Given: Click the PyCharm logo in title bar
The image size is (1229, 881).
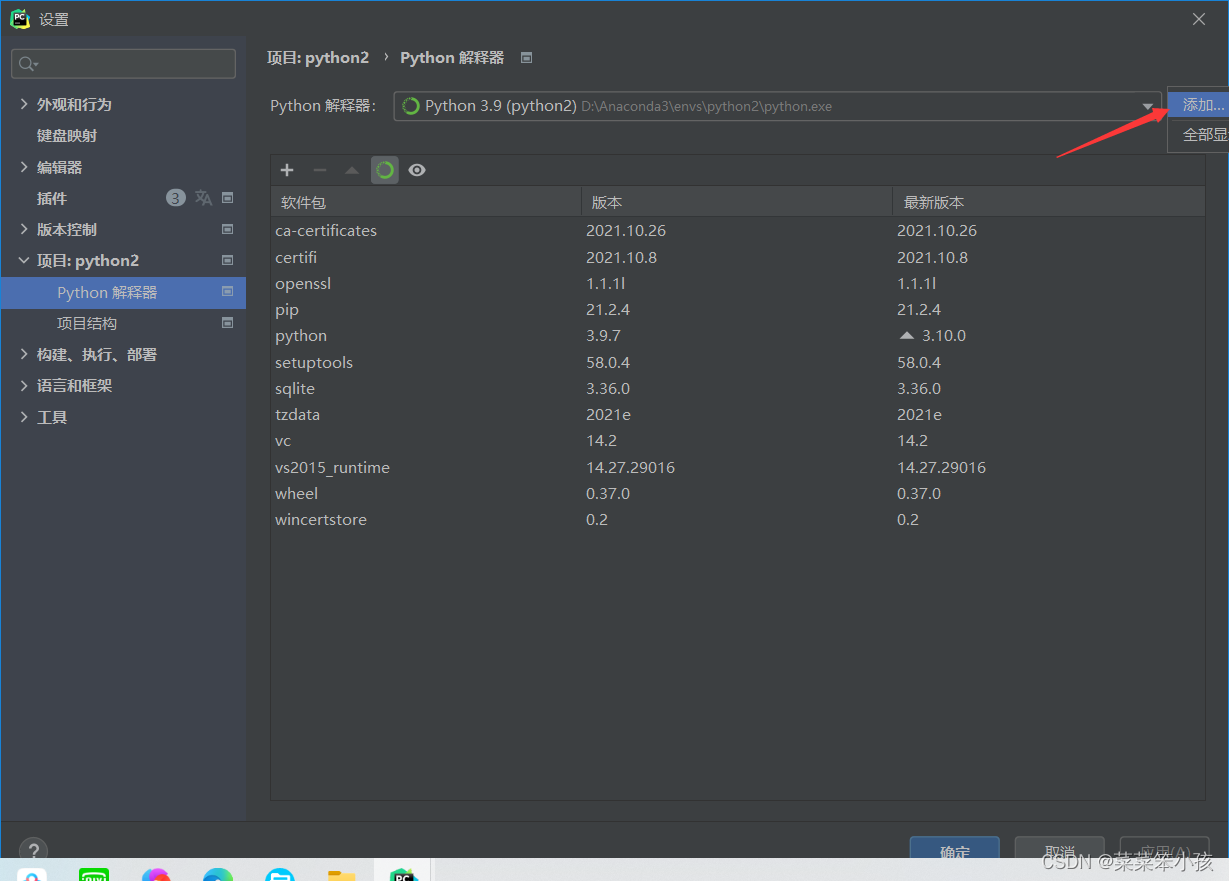Looking at the screenshot, I should 19,19.
